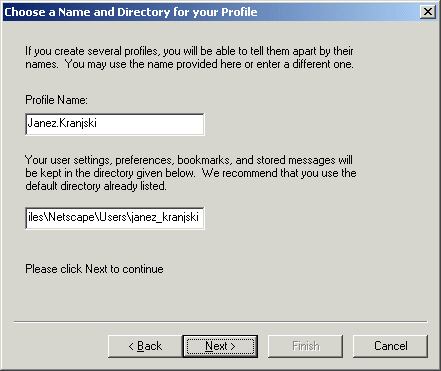Click the dialog title 'Choose a Name and Directory'
441x371 pixels.
tap(131, 12)
